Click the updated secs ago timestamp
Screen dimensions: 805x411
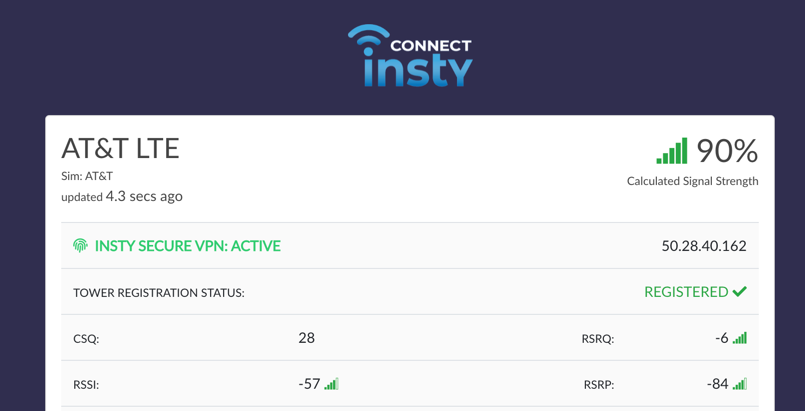click(x=122, y=196)
